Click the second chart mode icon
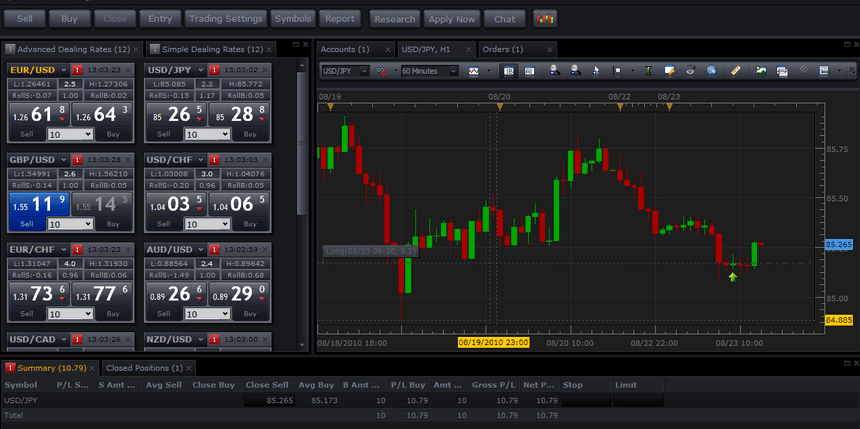 coord(529,71)
